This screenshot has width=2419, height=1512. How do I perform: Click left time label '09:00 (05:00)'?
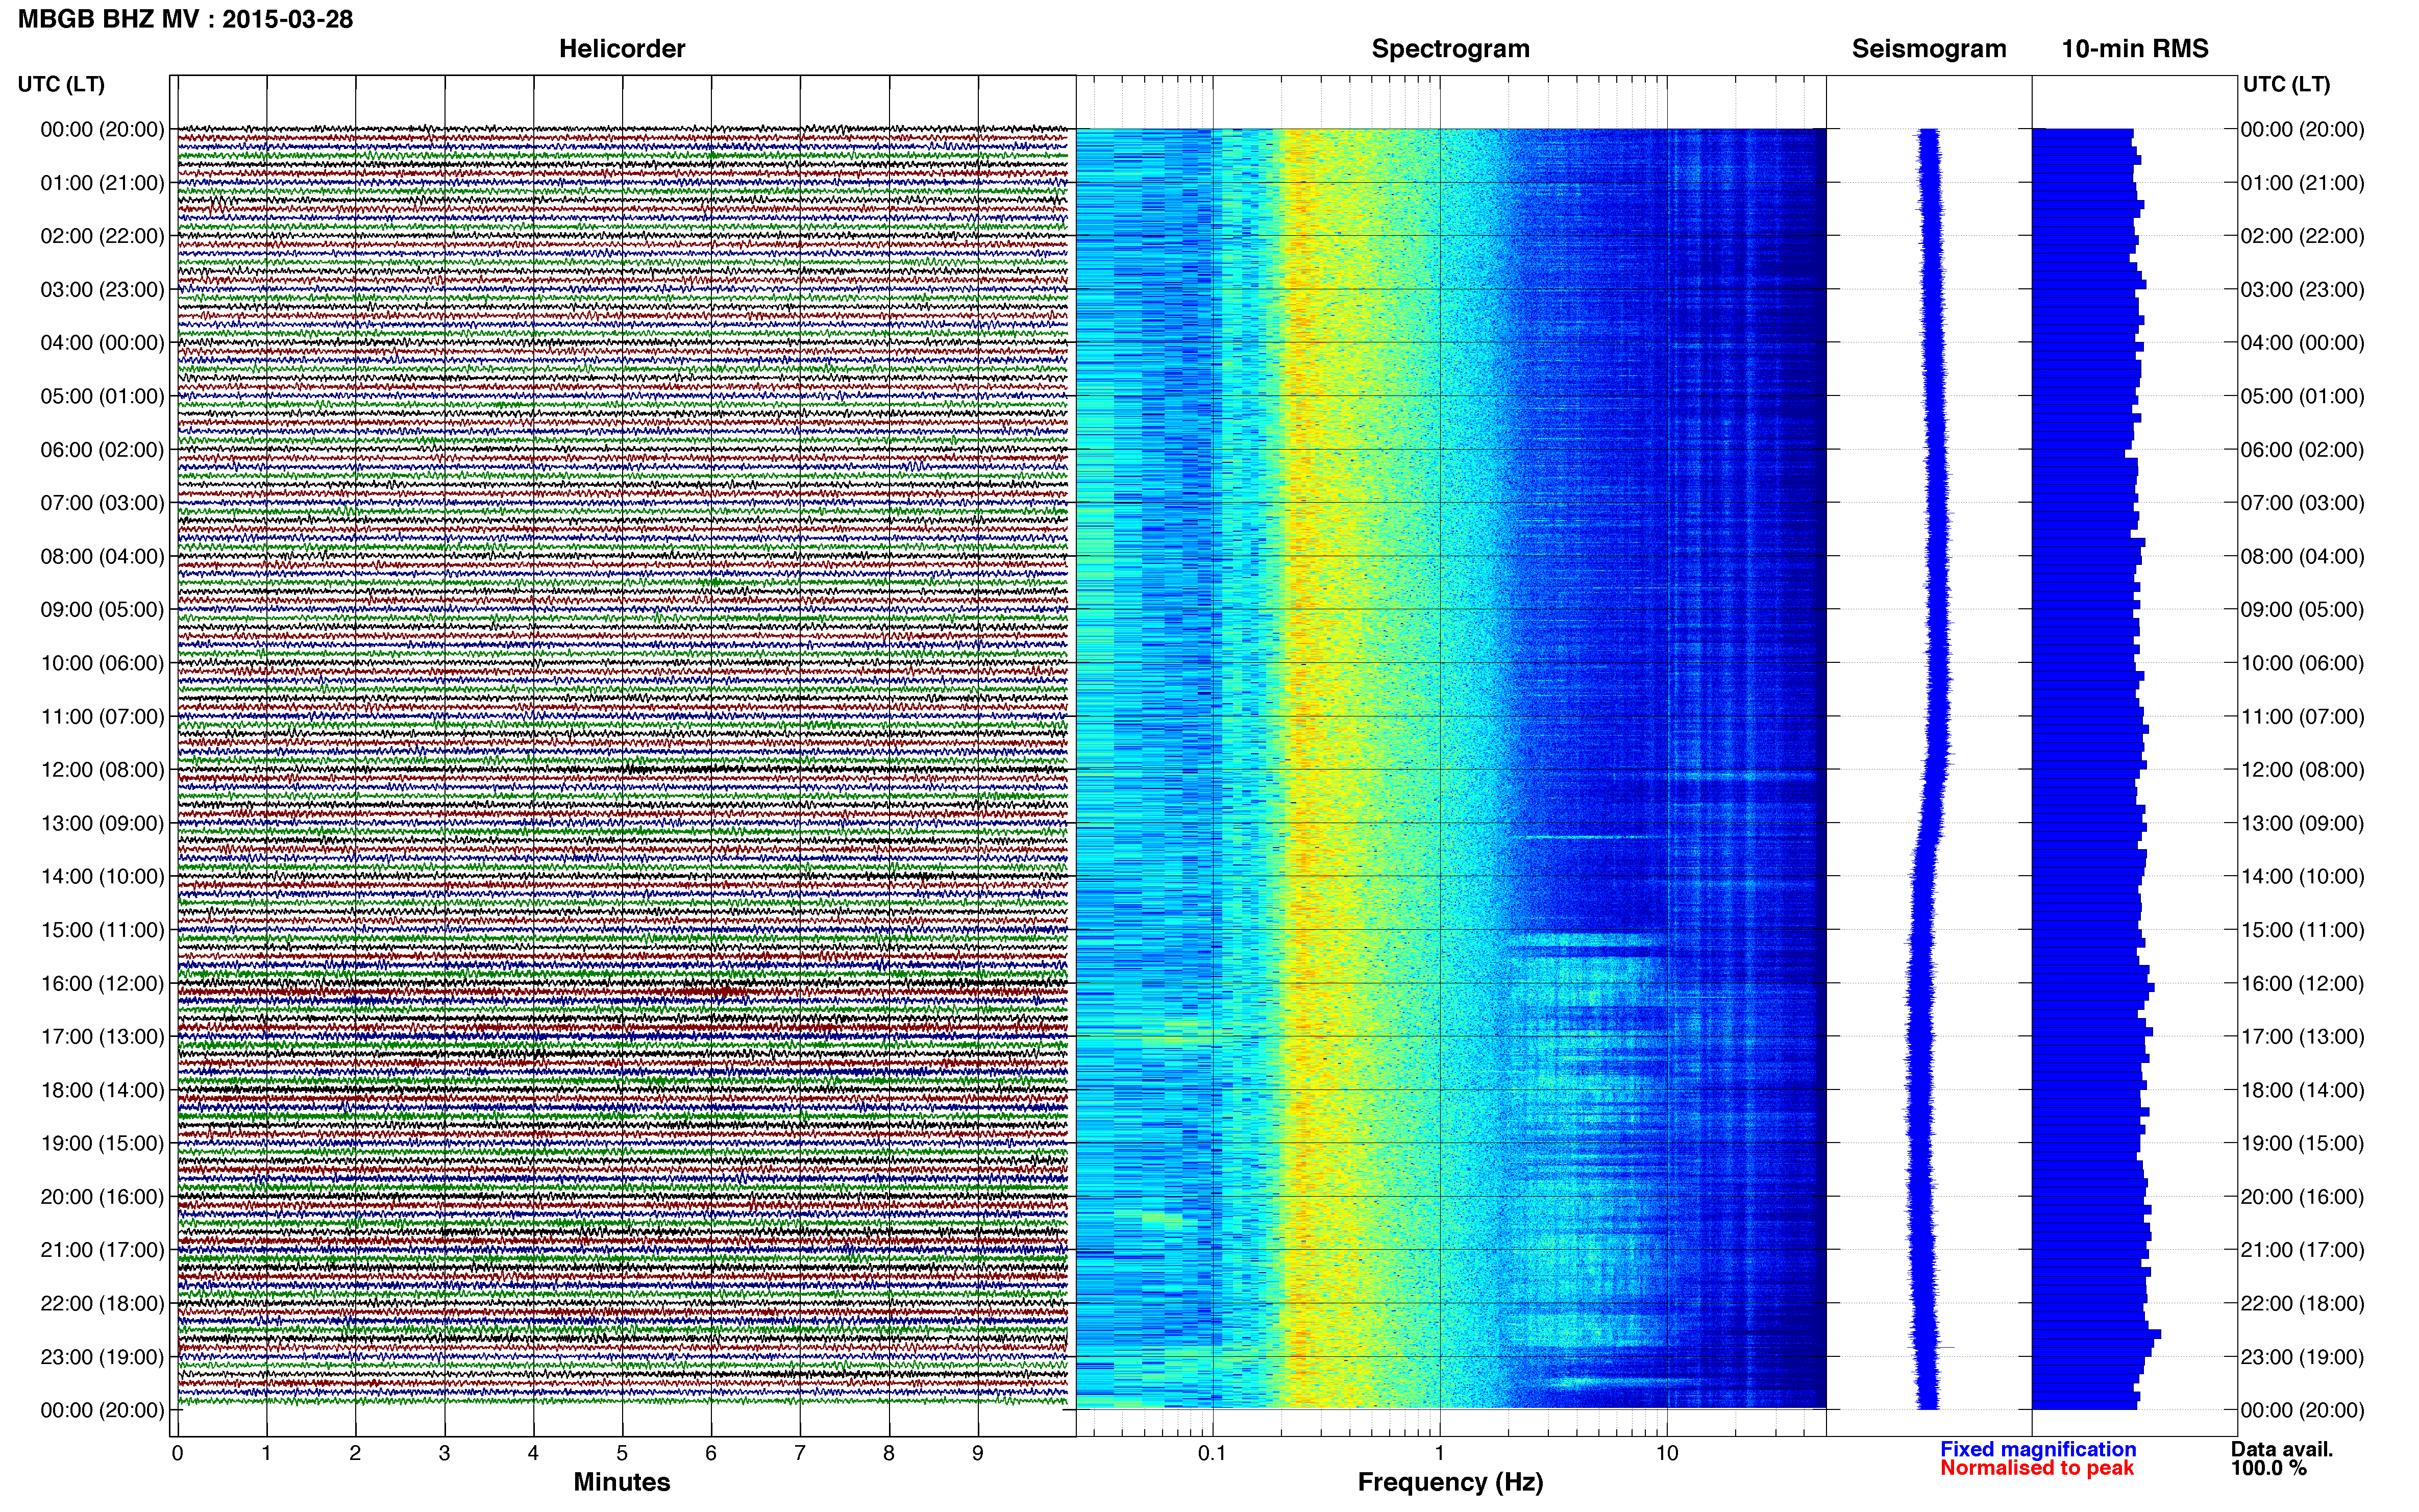pos(102,610)
